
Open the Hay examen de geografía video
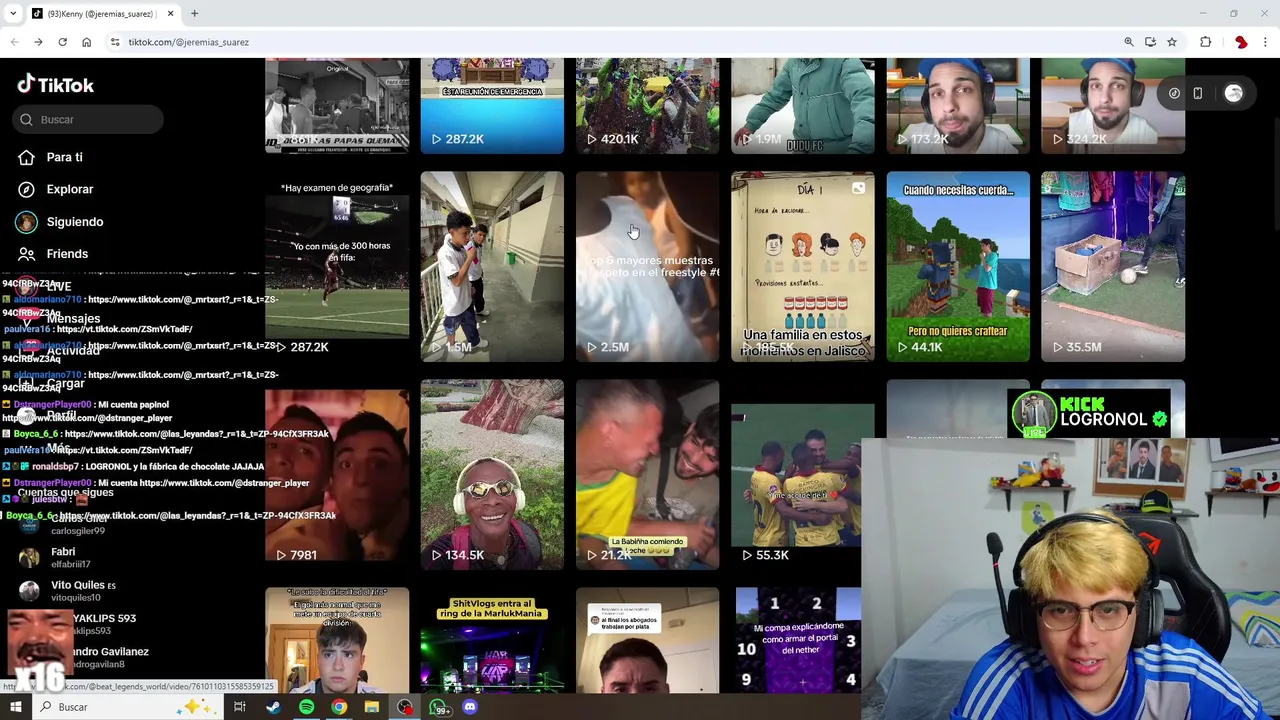coord(337,266)
